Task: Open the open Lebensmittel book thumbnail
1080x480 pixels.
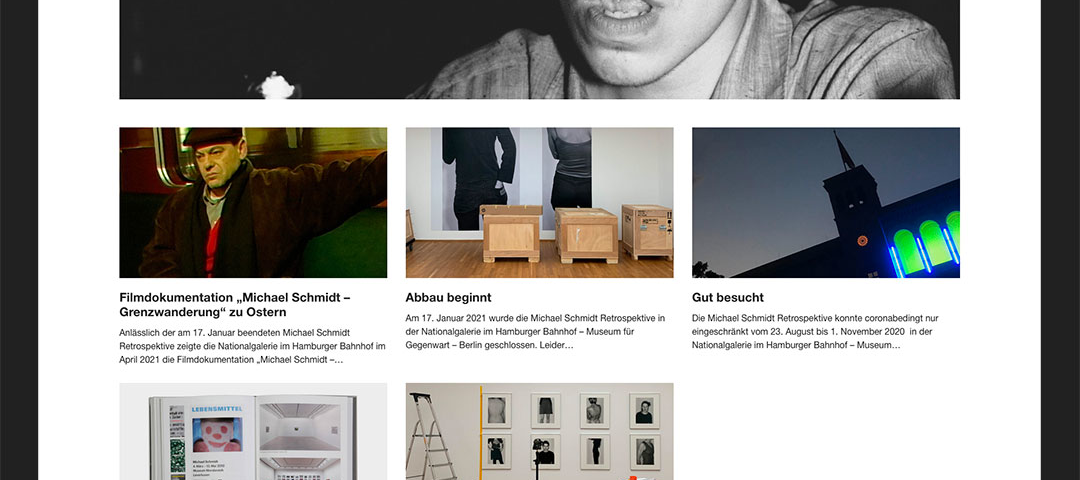Action: coord(253,432)
